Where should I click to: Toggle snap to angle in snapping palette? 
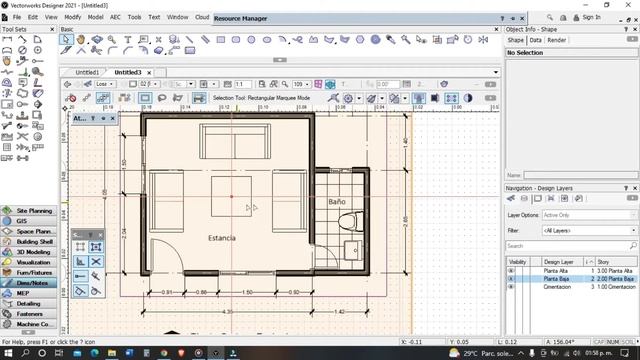click(80, 262)
